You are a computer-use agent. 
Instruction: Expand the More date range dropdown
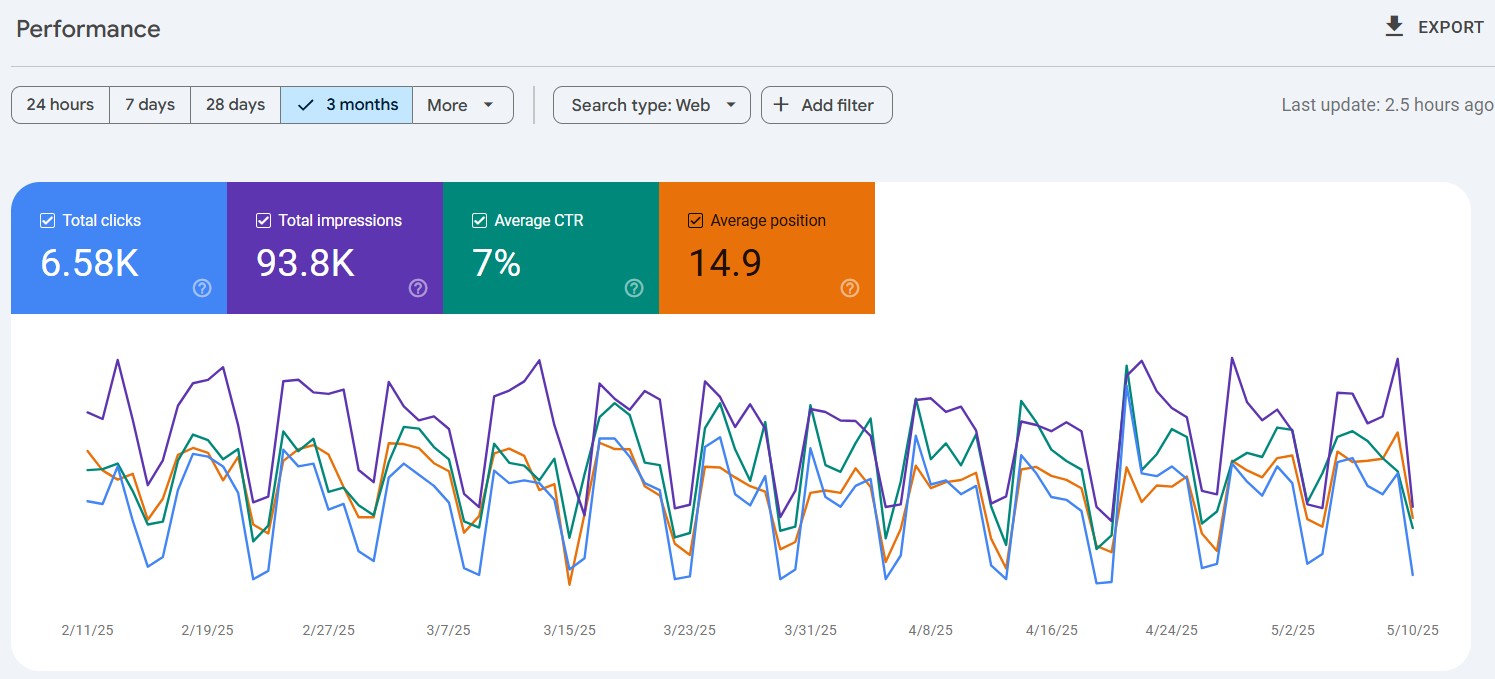[x=463, y=105]
